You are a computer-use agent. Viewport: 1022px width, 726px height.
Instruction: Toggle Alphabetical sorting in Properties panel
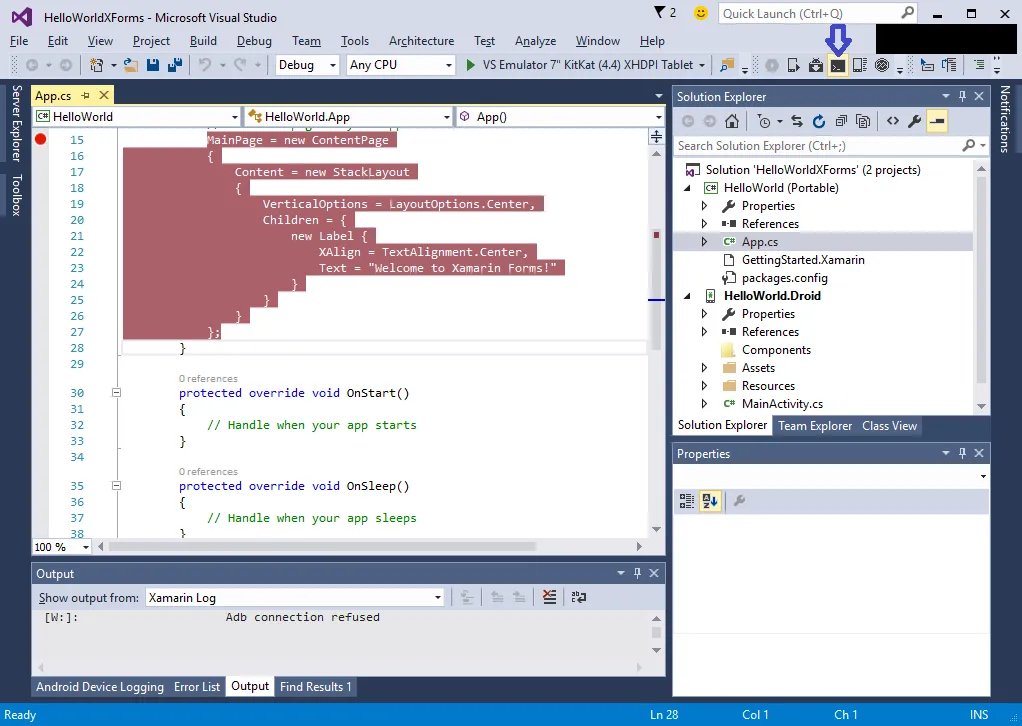[710, 501]
